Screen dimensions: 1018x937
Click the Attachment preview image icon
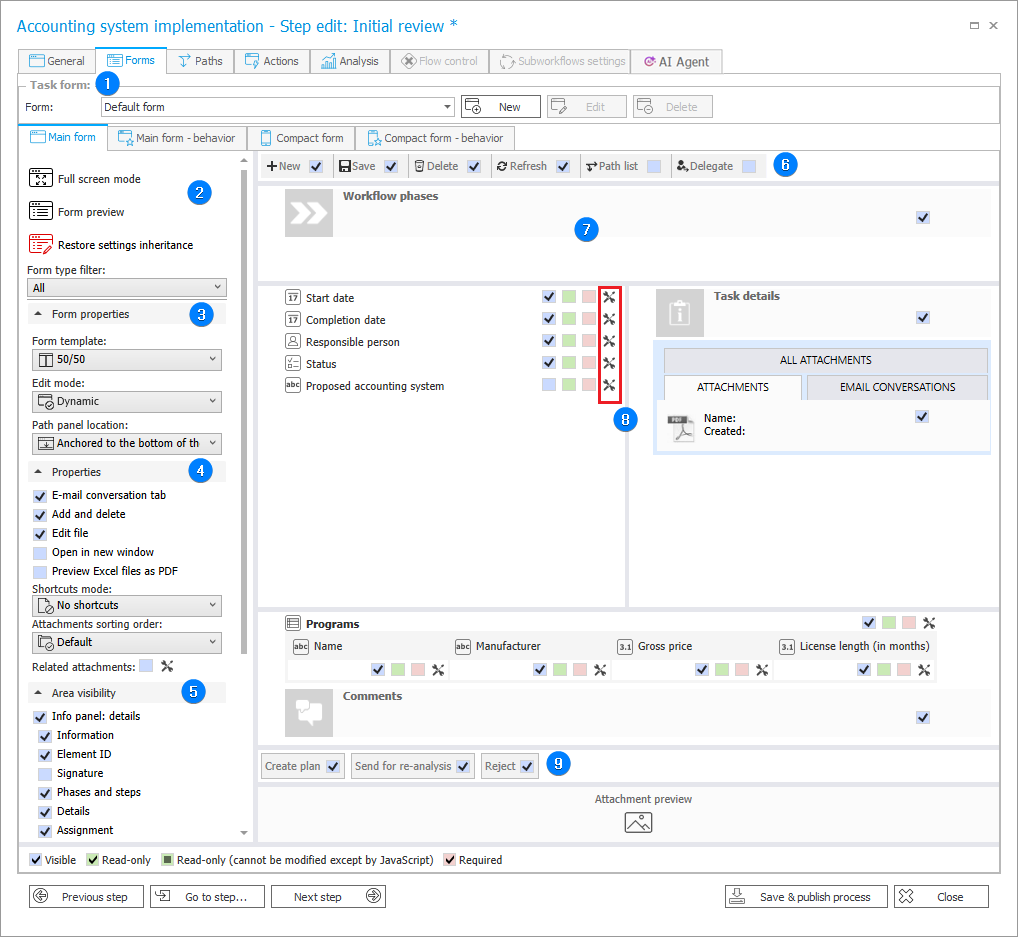coord(638,823)
